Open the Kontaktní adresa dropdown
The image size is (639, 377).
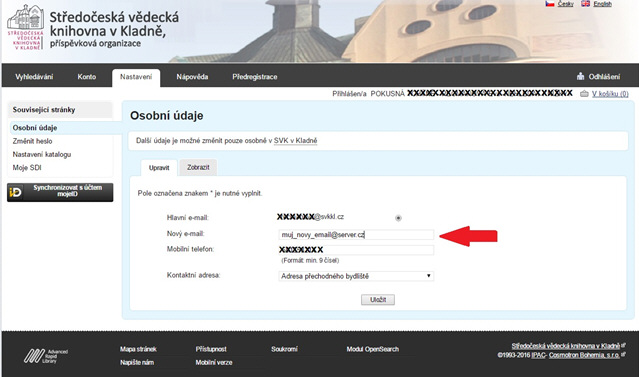[x=356, y=276]
